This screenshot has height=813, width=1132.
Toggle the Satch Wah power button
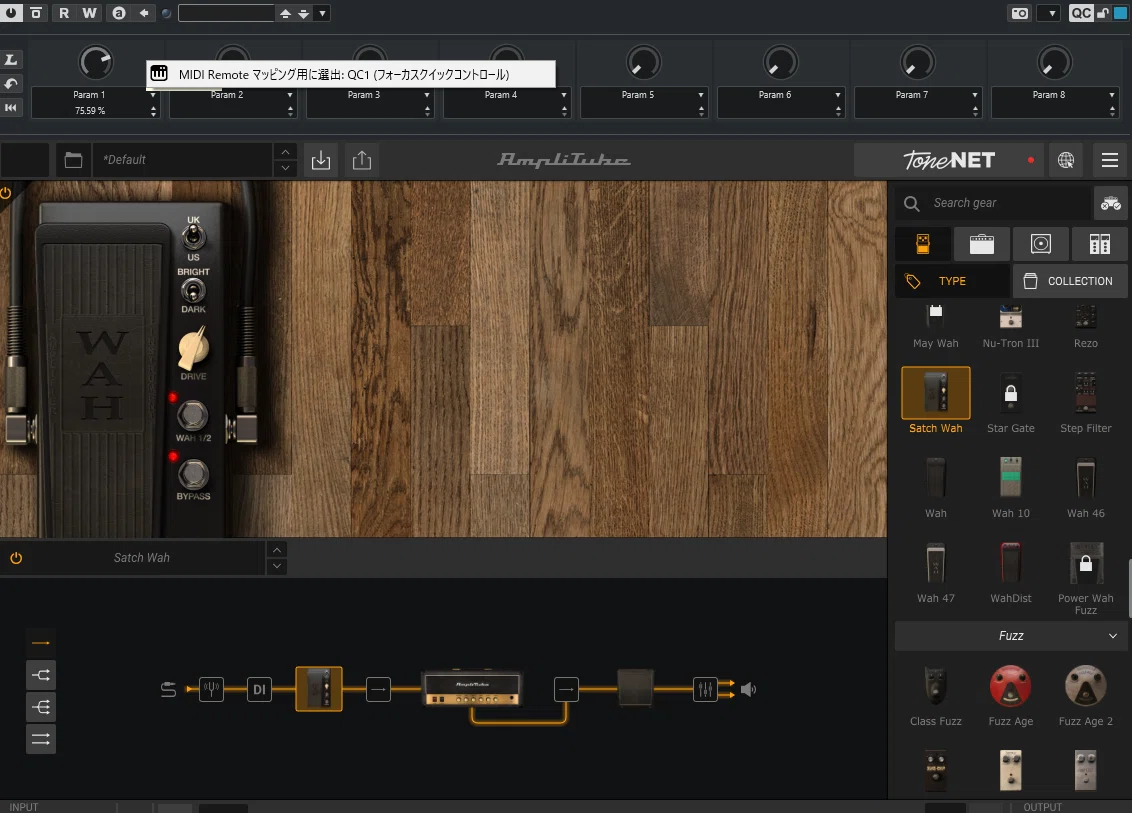tap(16, 558)
